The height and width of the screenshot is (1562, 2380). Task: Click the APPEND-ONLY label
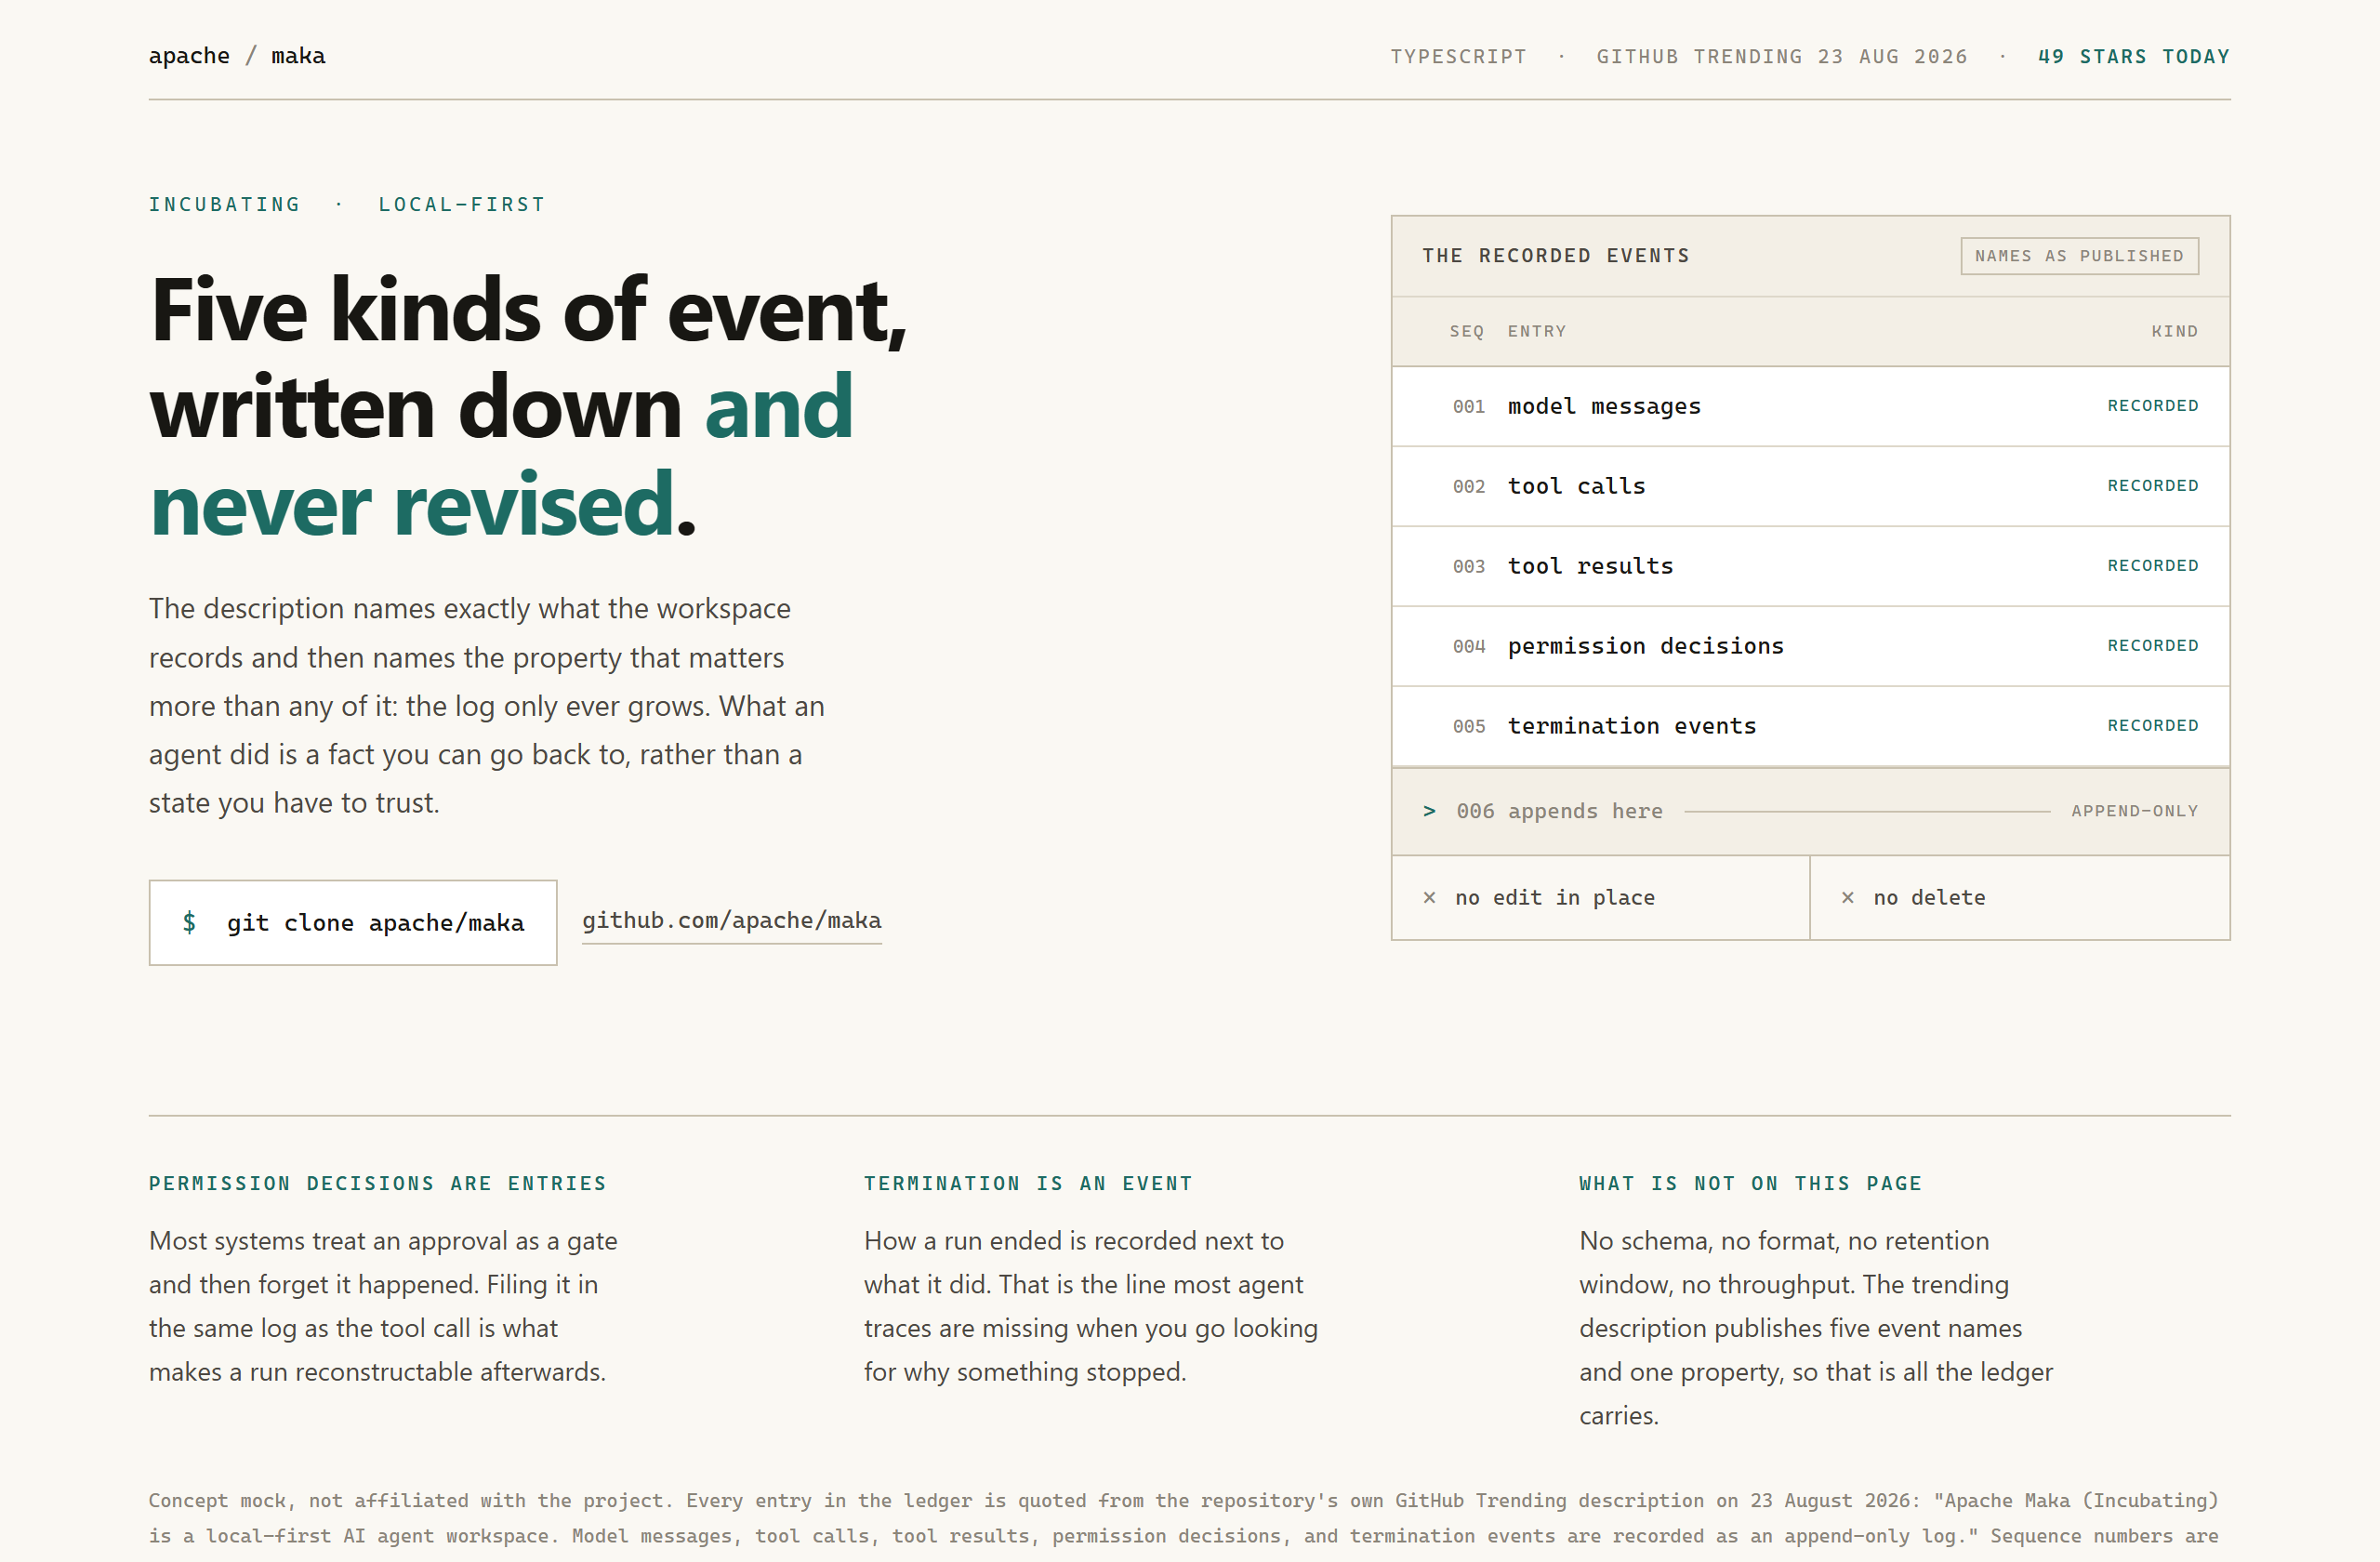tap(2134, 811)
